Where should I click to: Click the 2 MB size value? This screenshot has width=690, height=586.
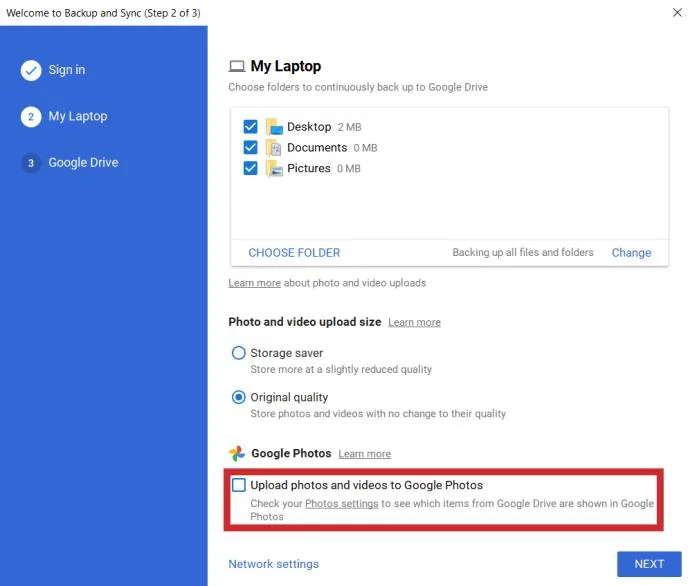pos(349,127)
